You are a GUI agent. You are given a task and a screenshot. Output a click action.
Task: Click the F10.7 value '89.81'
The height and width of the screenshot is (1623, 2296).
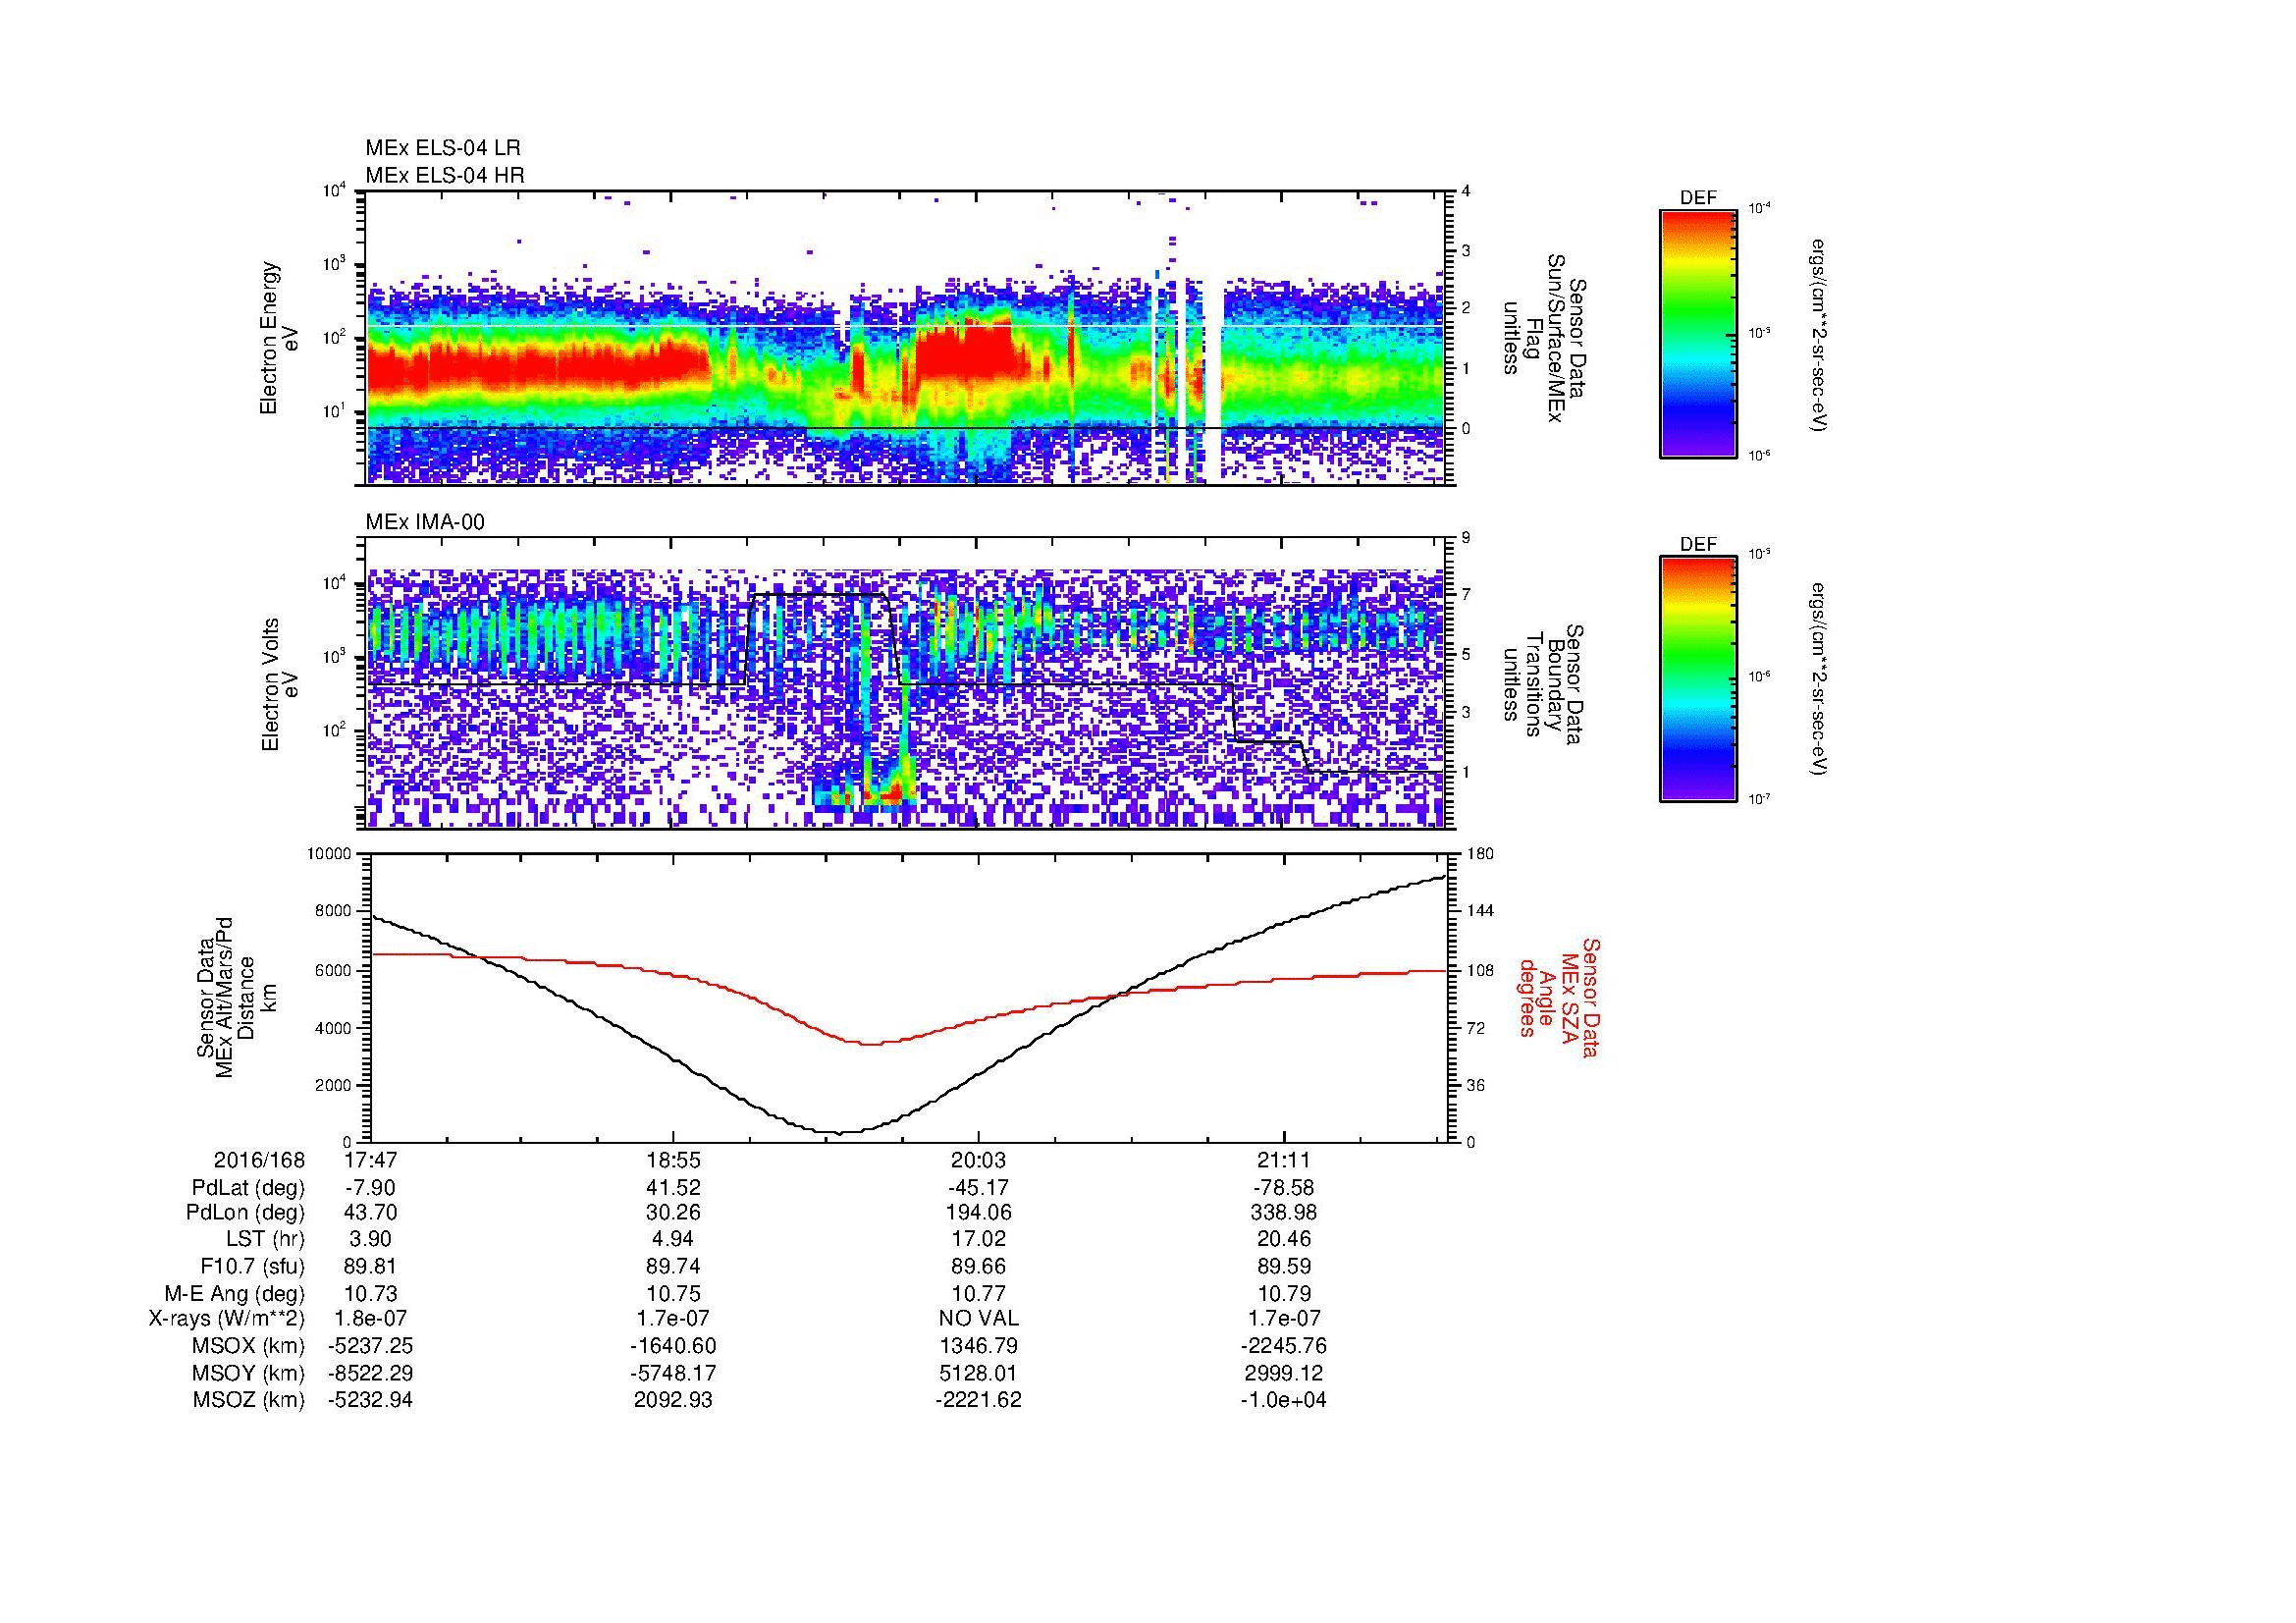[x=371, y=1266]
